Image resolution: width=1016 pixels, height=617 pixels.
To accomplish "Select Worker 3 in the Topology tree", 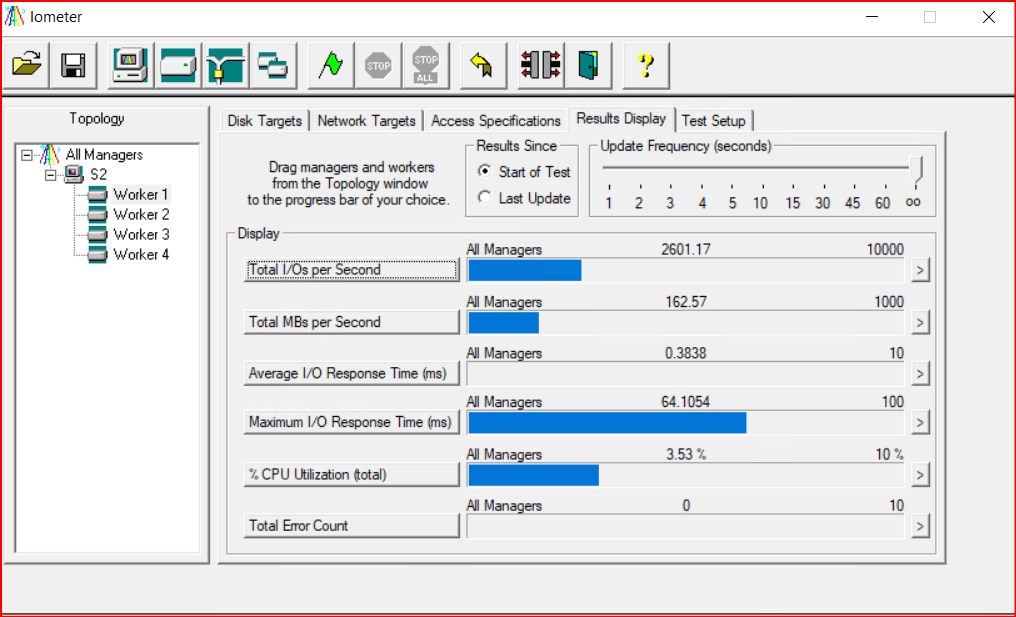I will pos(140,234).
